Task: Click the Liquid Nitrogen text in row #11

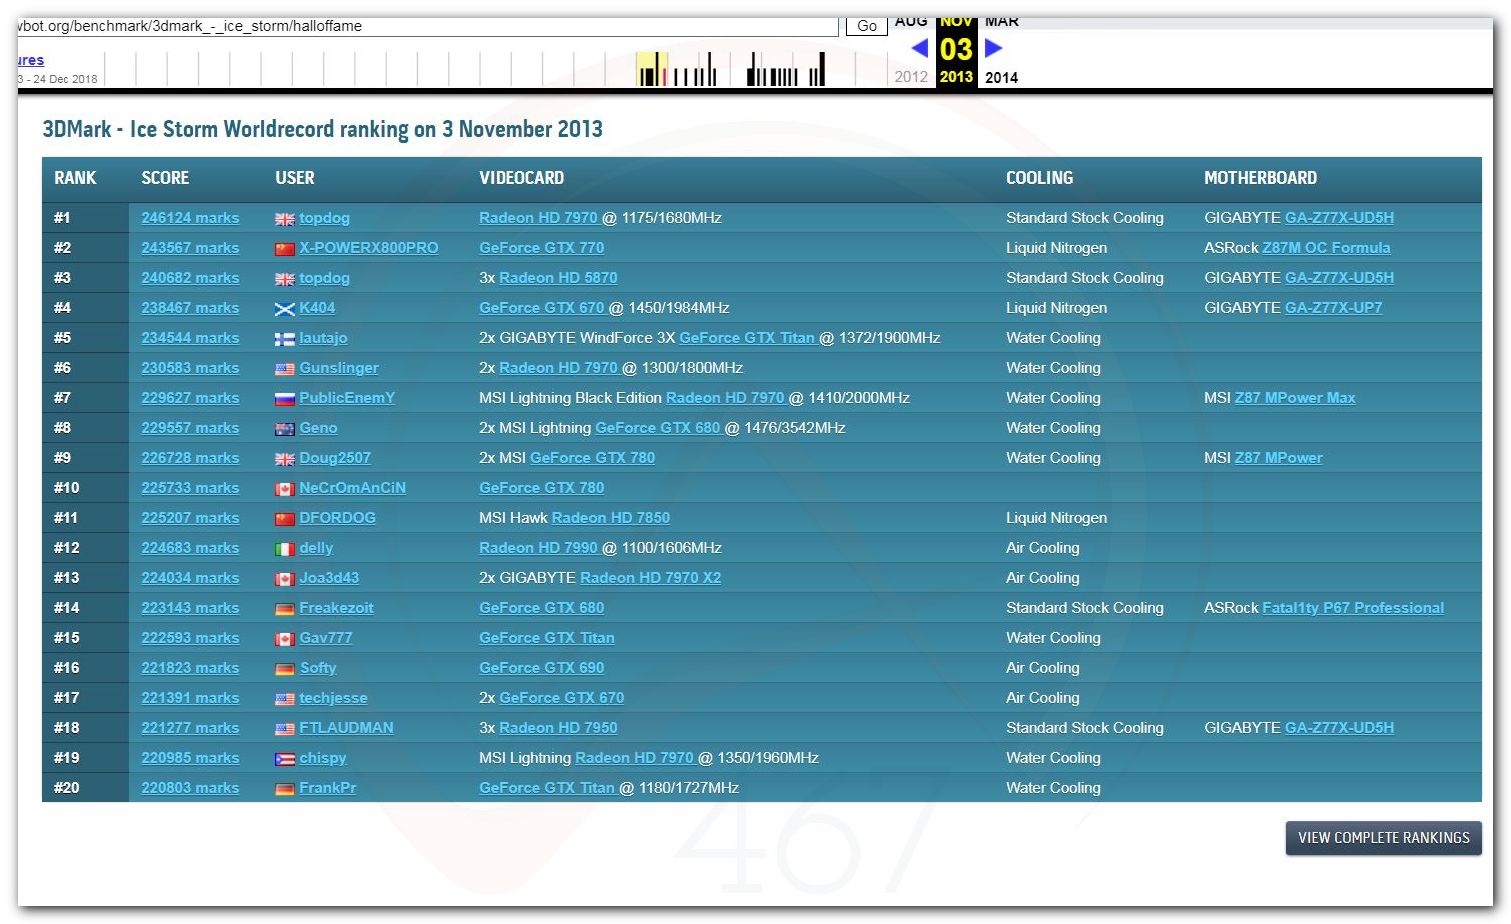Action: click(1056, 518)
